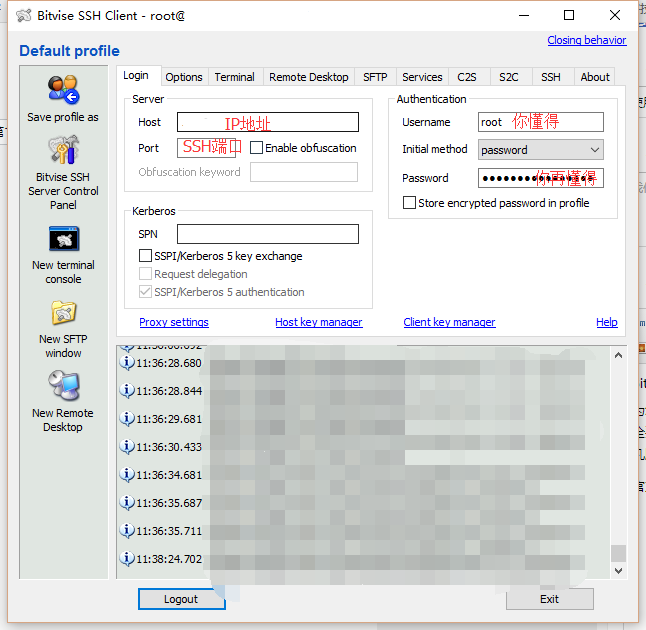Switch to the Options tab
The image size is (646, 630).
pyautogui.click(x=184, y=77)
